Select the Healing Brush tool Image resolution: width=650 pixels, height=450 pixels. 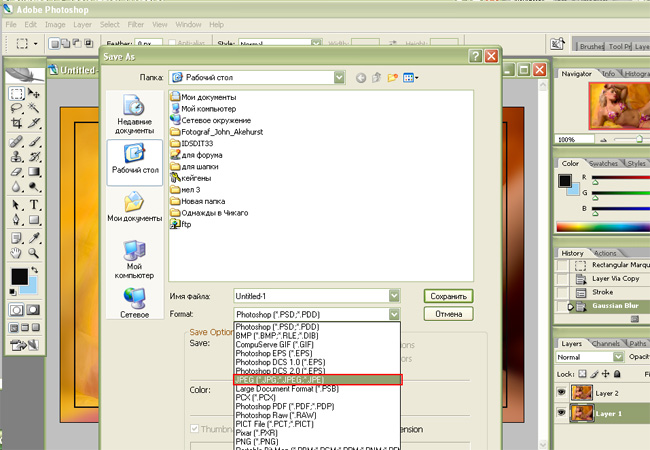tap(17, 142)
